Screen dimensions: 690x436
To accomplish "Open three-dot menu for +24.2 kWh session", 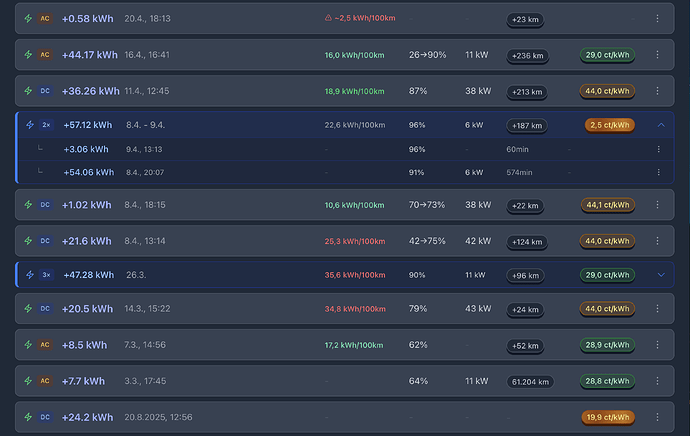I will (x=657, y=417).
